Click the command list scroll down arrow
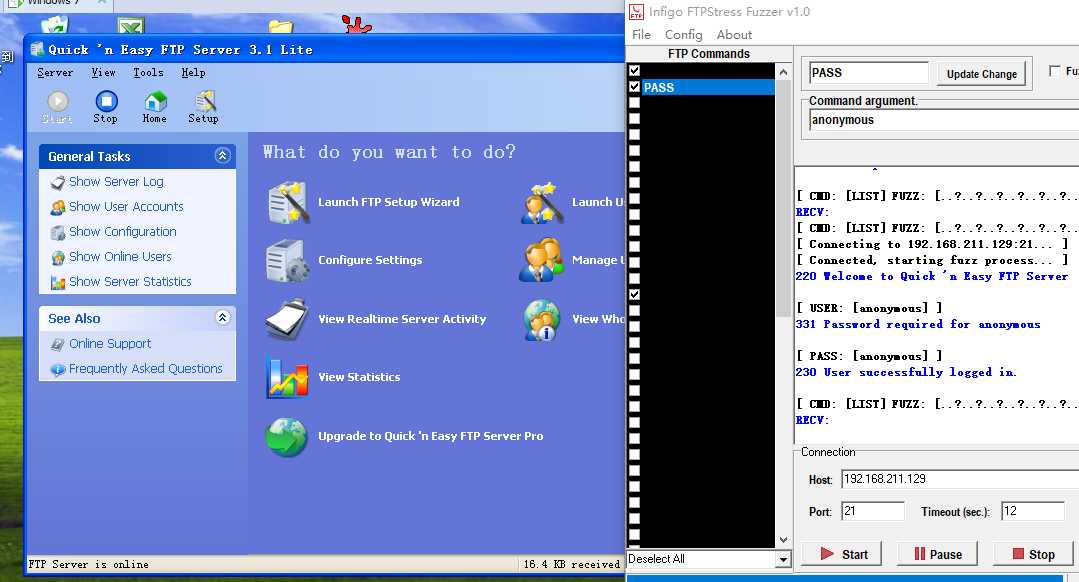The height and width of the screenshot is (582, 1079). pyautogui.click(x=783, y=540)
